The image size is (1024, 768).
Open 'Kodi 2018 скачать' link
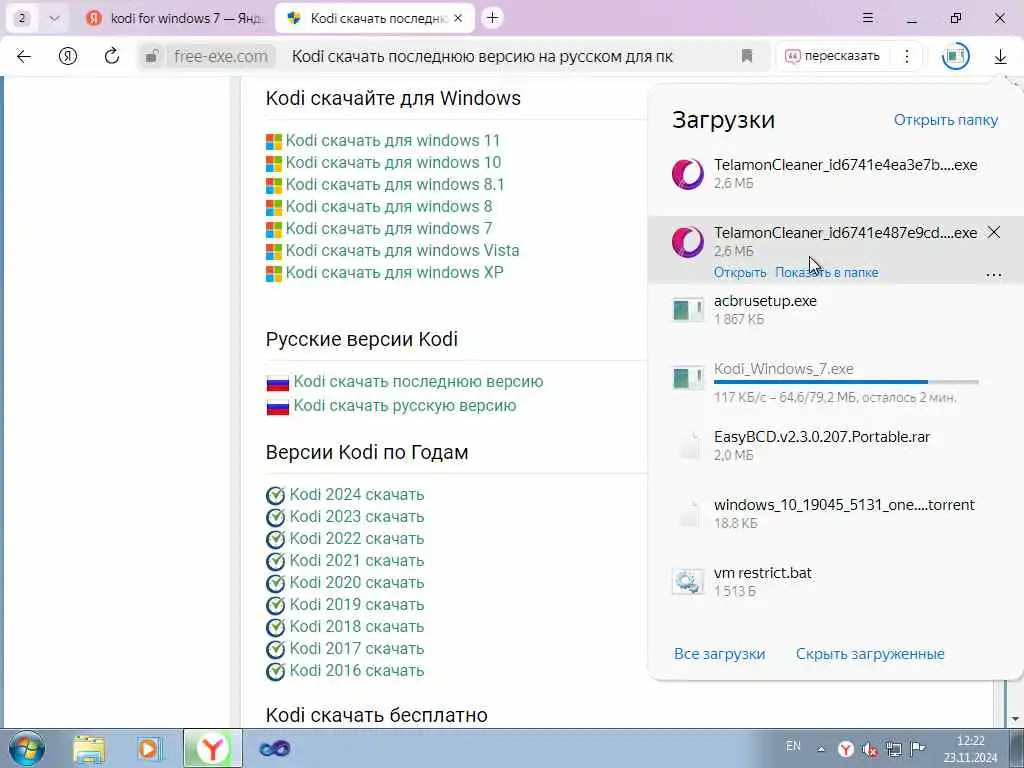[x=357, y=626]
